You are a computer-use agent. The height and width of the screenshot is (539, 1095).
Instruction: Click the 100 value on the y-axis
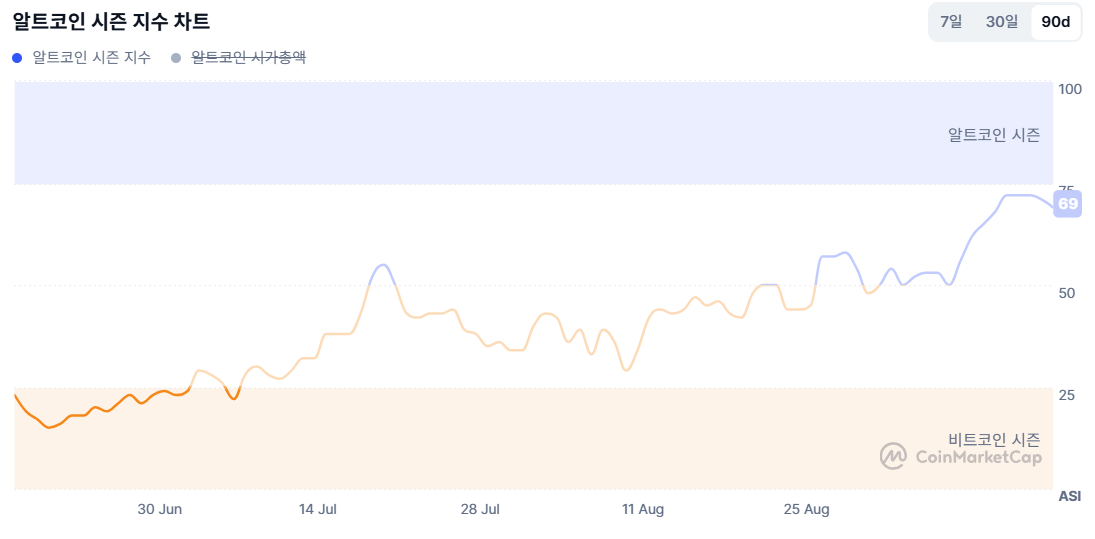[1070, 89]
